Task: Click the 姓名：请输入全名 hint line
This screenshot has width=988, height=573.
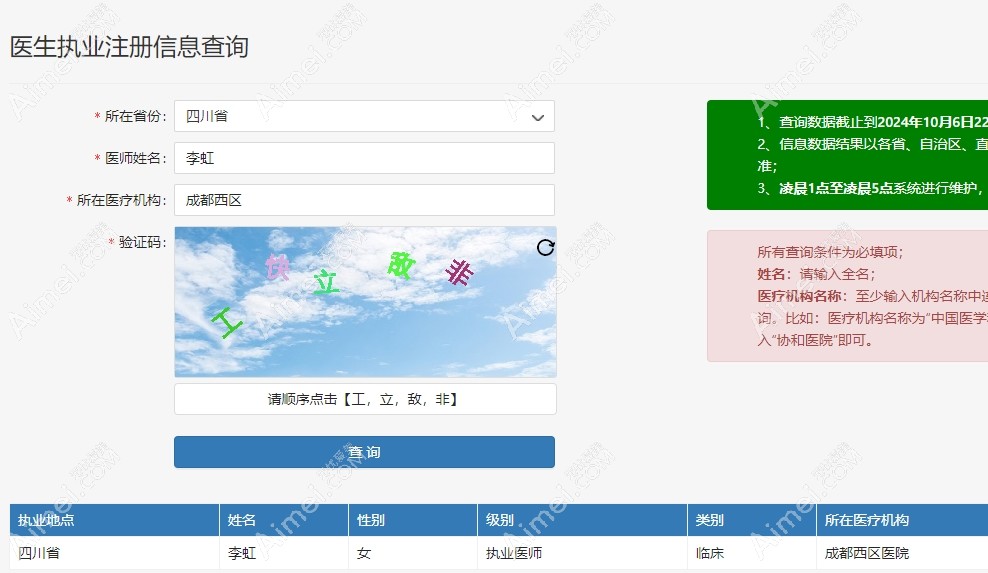Action: pyautogui.click(x=817, y=274)
